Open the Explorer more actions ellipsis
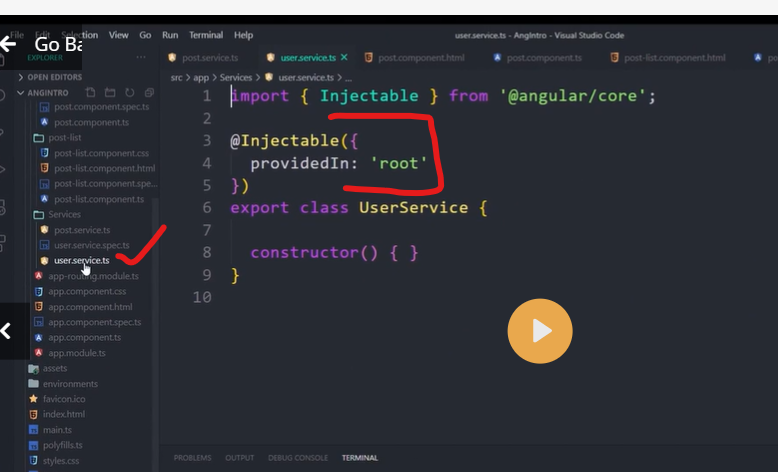This screenshot has height=472, width=778. click(x=141, y=58)
